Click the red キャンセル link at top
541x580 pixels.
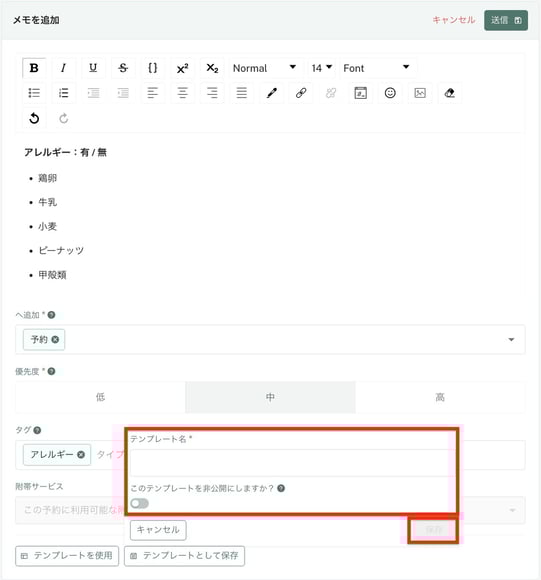pos(454,20)
